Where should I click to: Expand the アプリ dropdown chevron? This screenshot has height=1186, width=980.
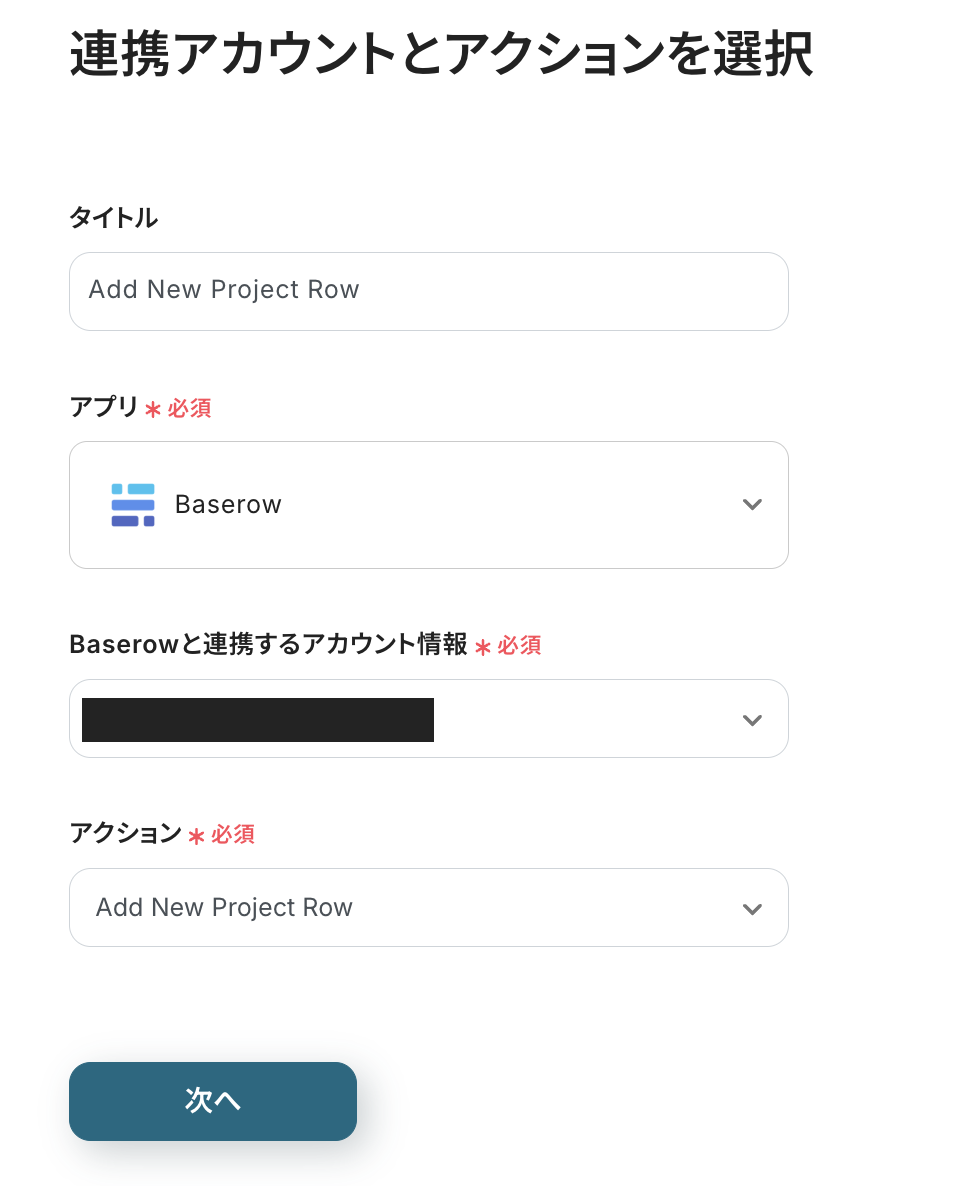tap(752, 505)
